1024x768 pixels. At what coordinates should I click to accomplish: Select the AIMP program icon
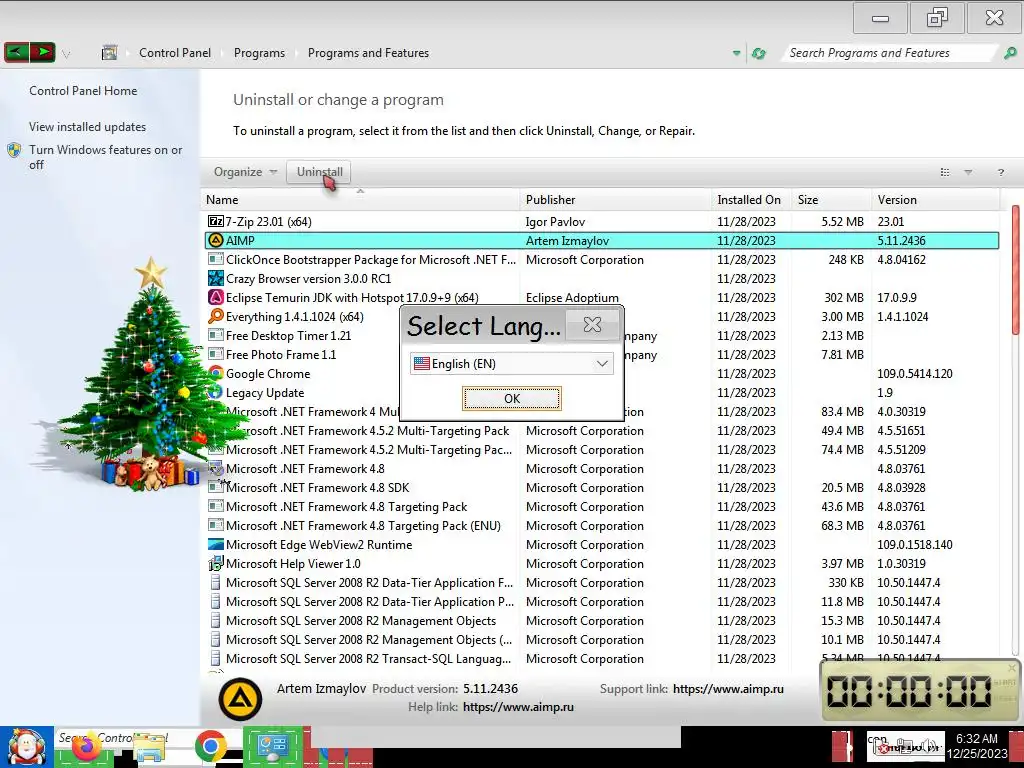[216, 240]
